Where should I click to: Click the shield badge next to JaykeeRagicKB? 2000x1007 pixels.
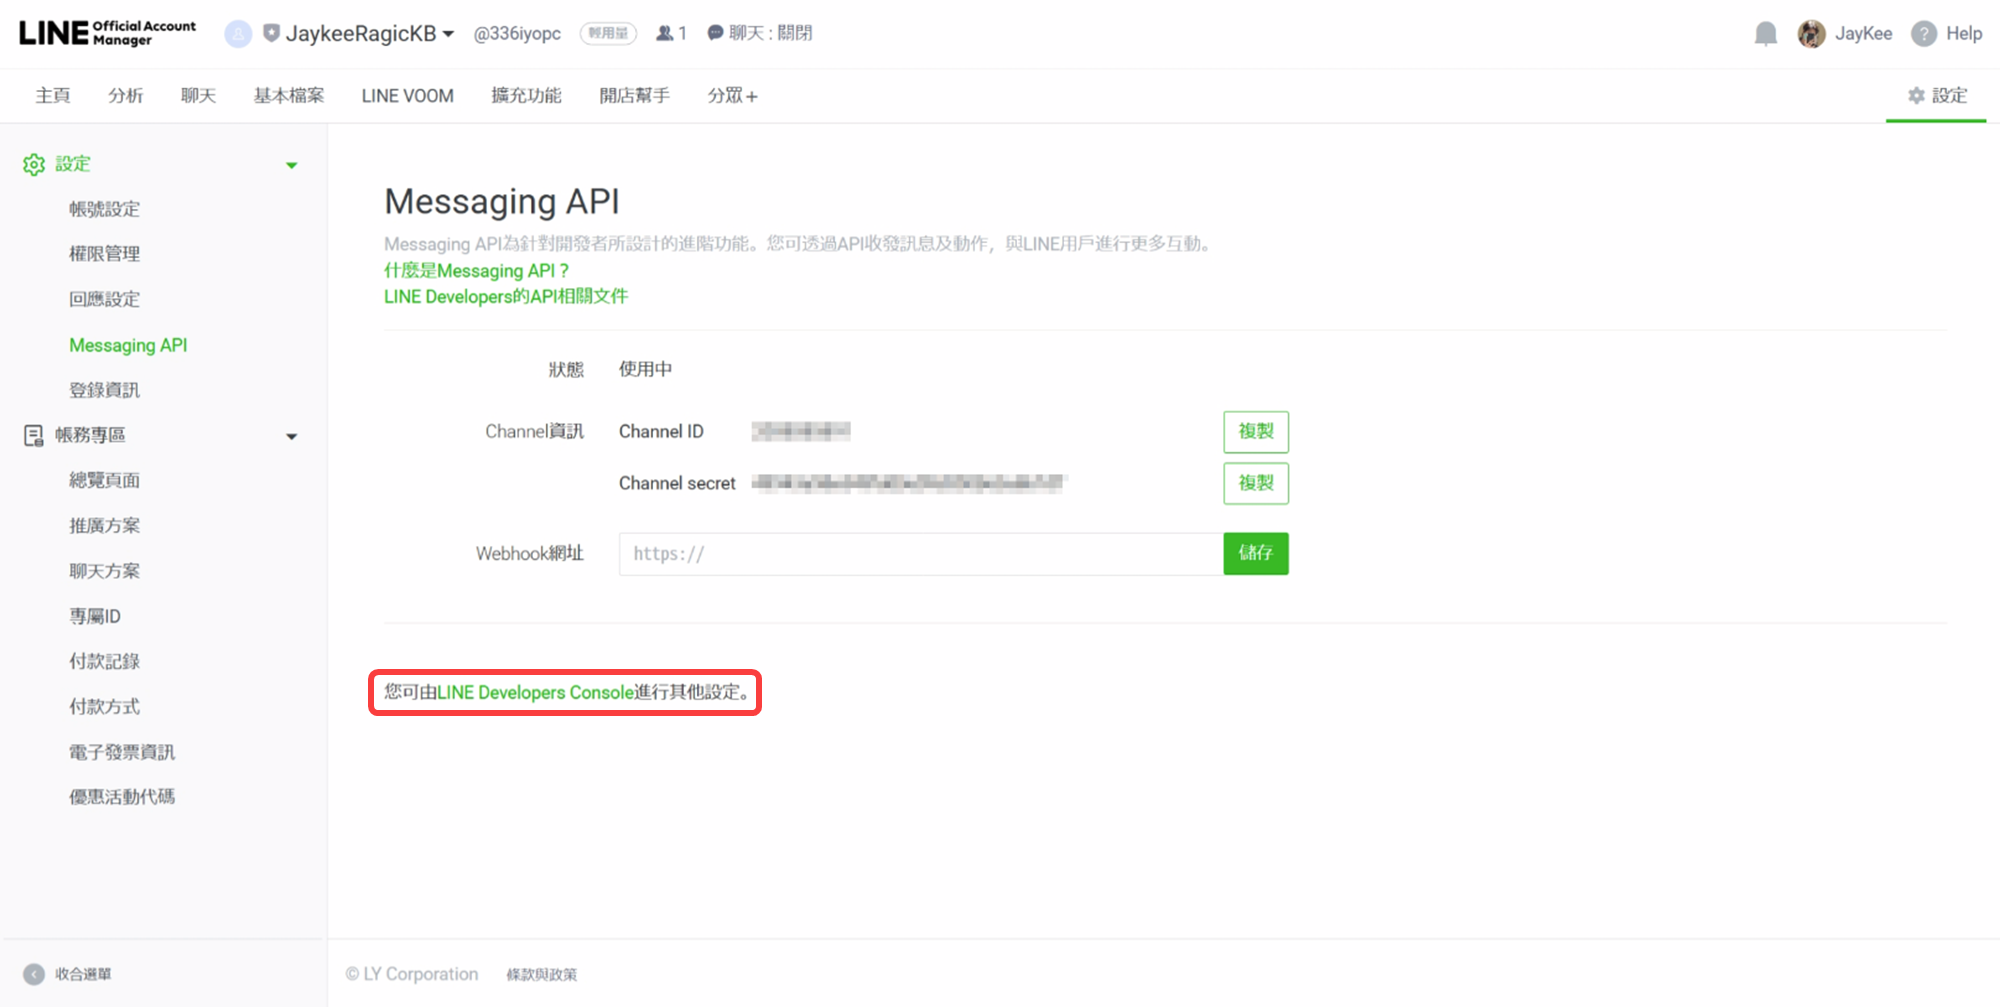pyautogui.click(x=271, y=33)
